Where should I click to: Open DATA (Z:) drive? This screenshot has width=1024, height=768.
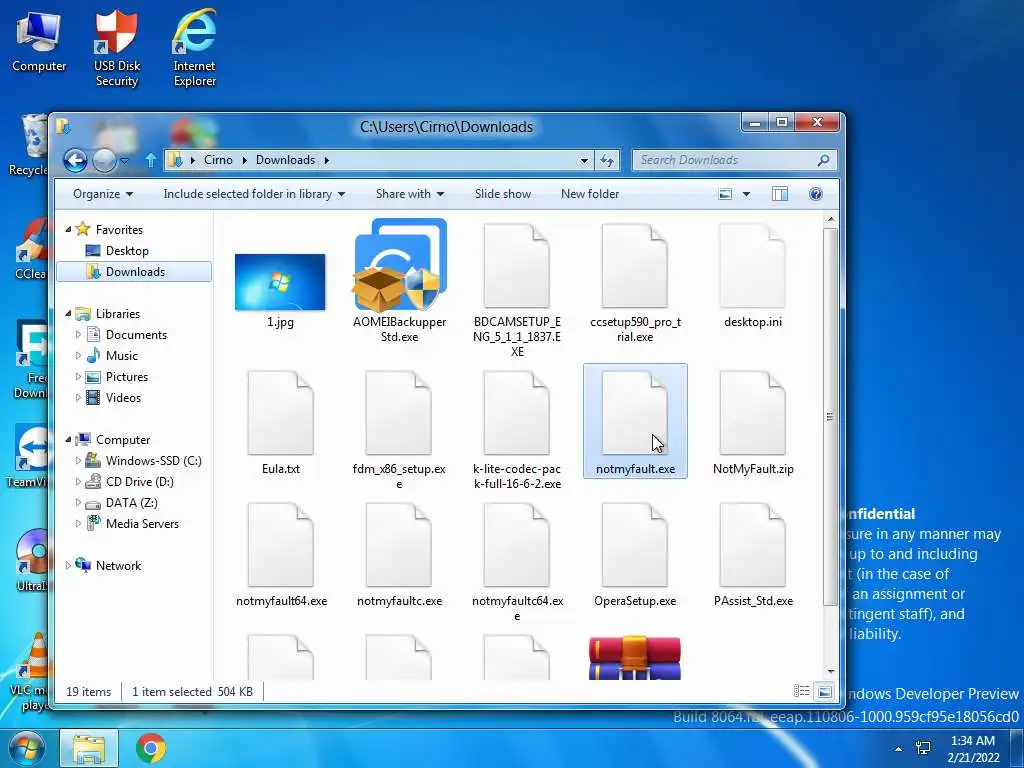(131, 503)
